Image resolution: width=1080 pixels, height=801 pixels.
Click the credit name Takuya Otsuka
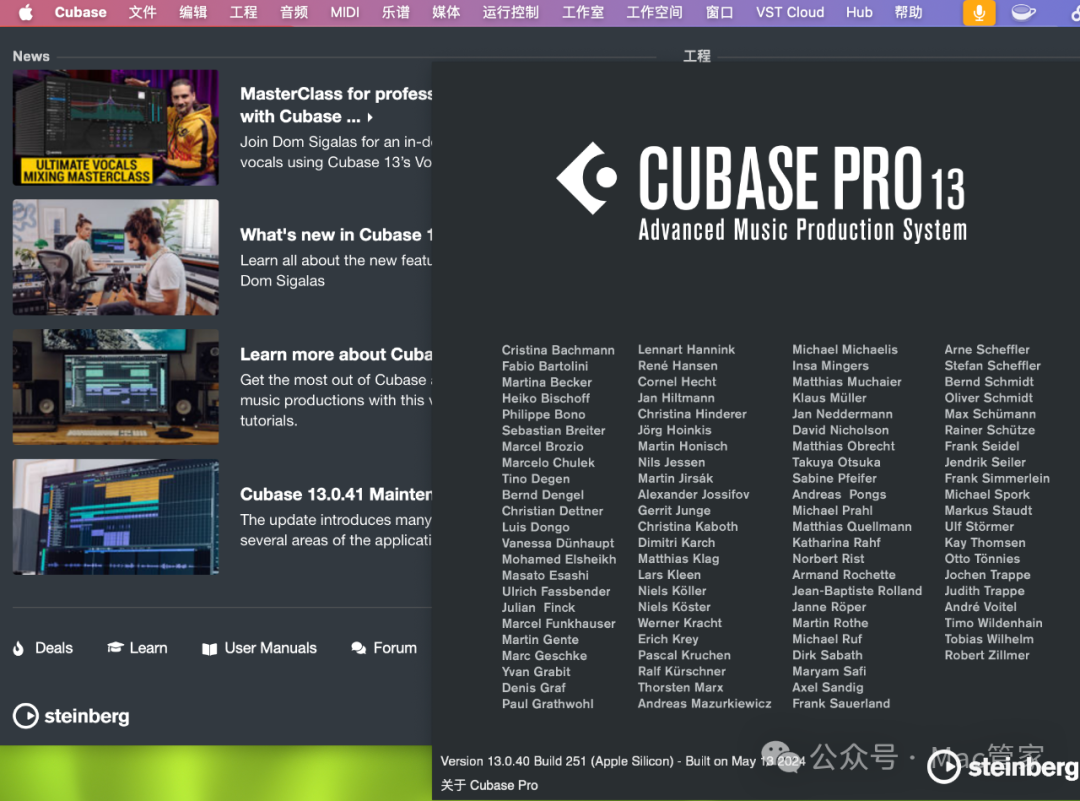tap(836, 462)
